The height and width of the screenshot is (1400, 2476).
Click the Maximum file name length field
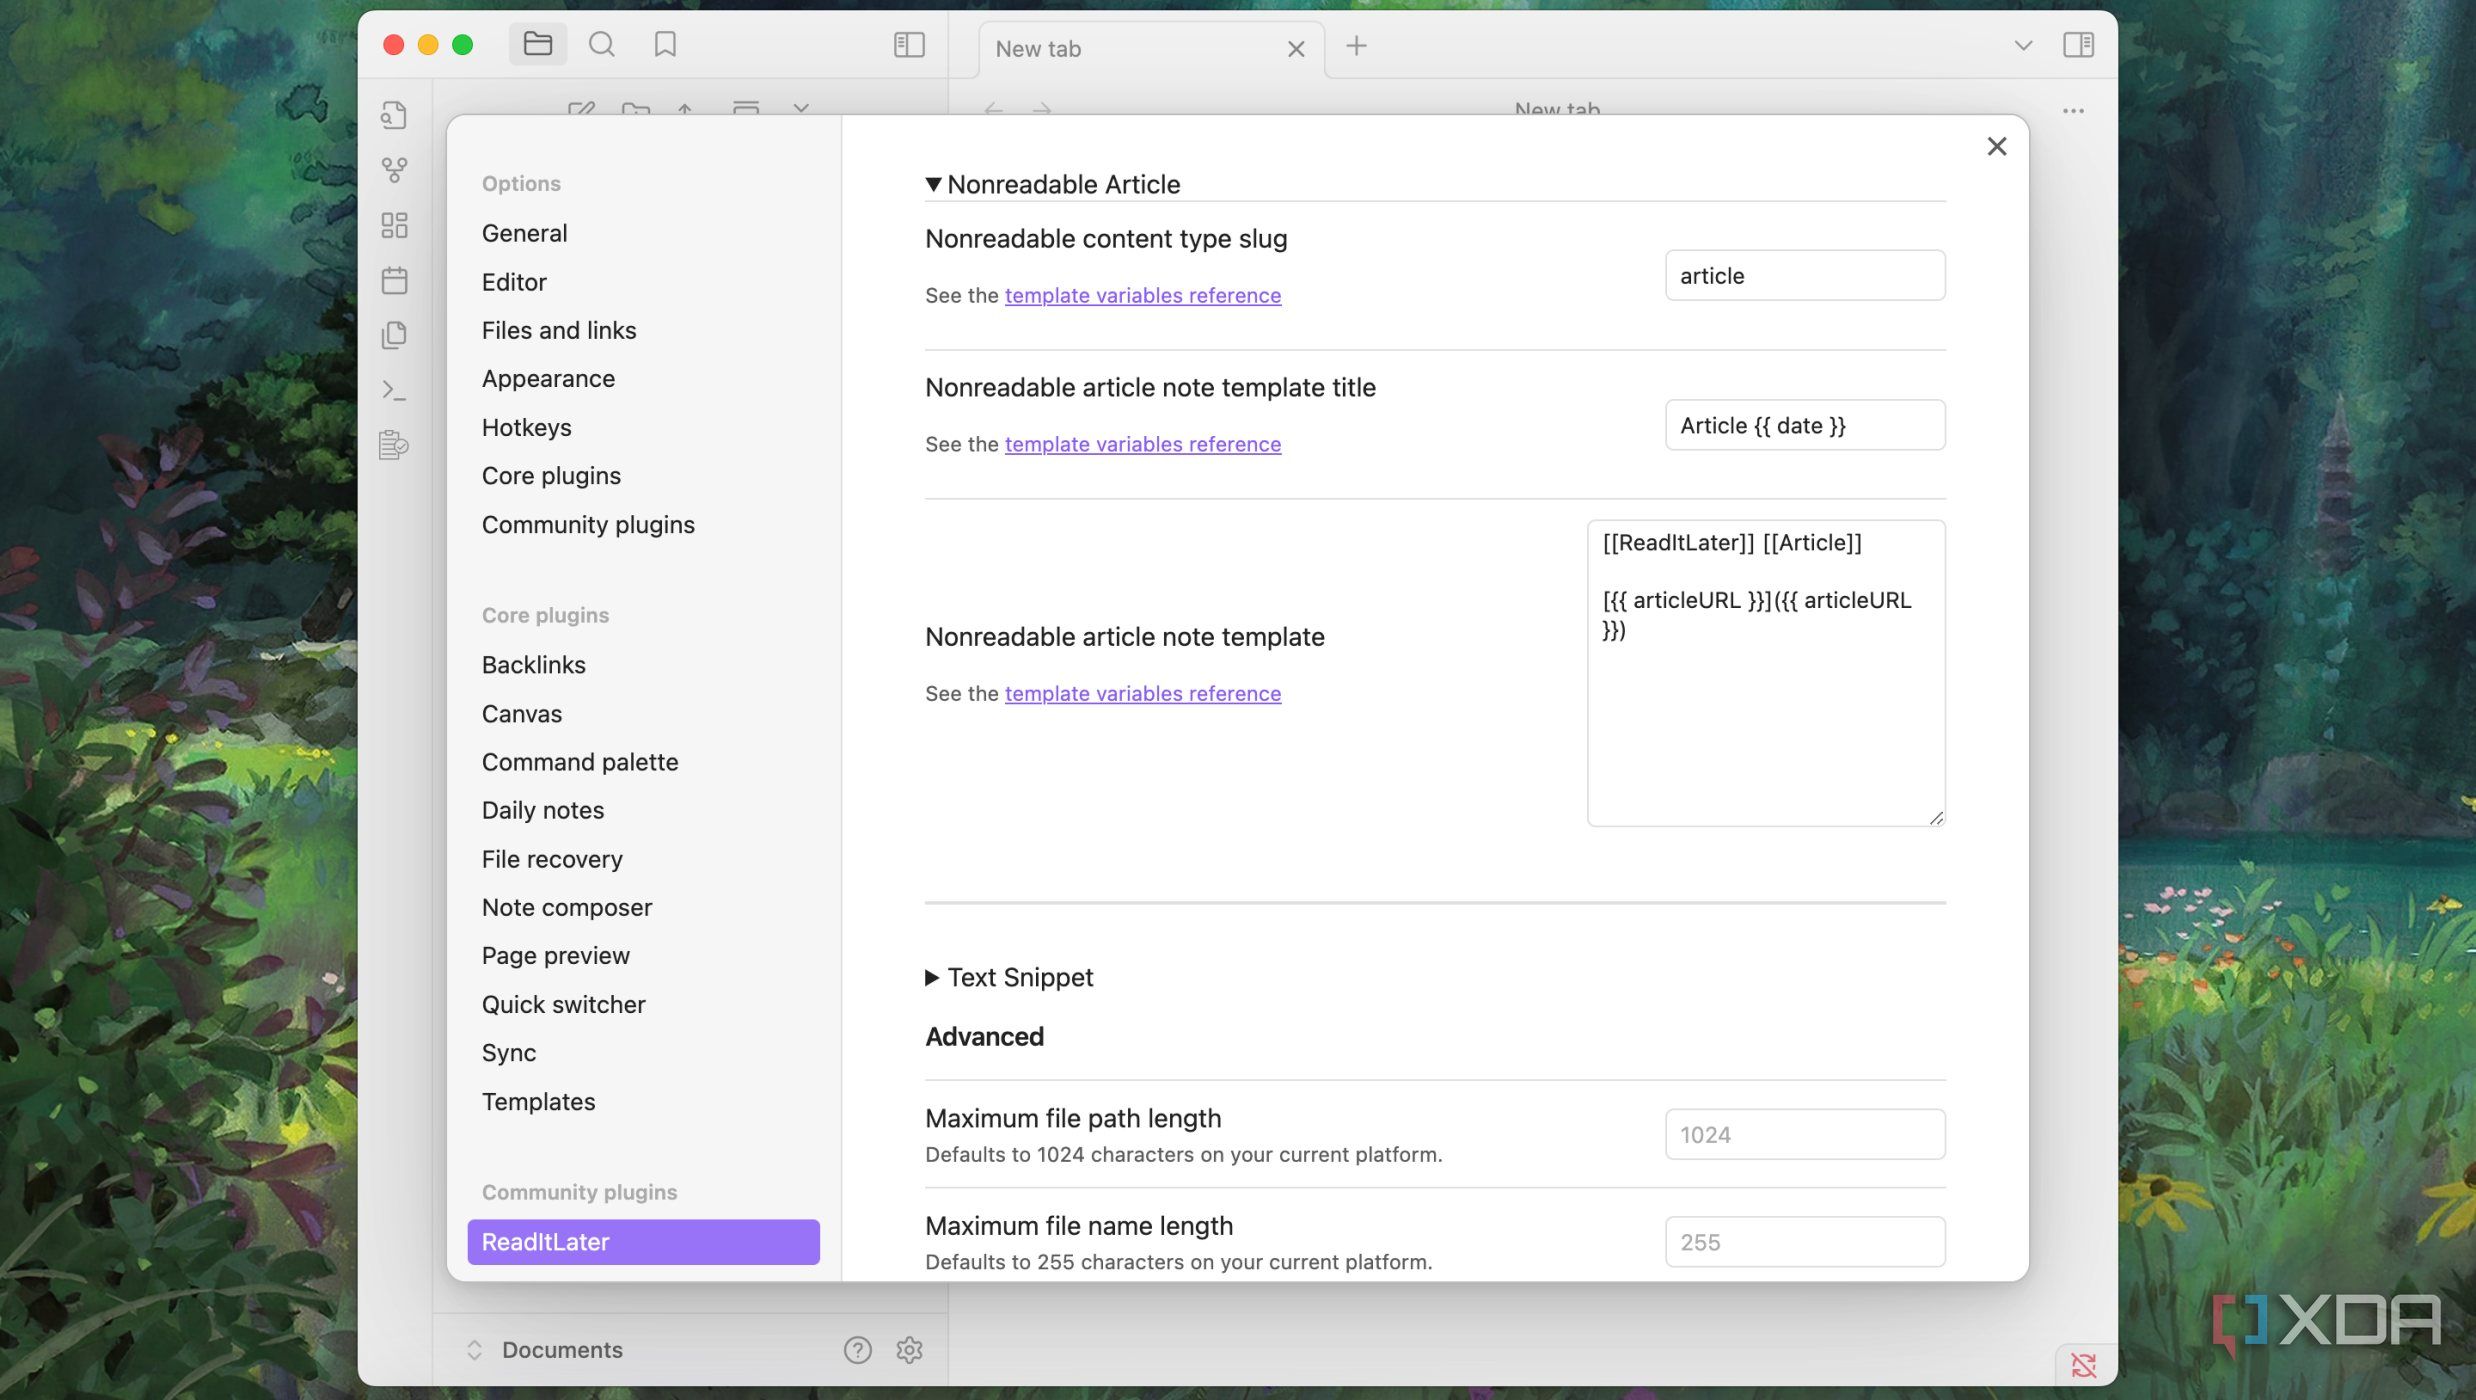[1804, 1242]
